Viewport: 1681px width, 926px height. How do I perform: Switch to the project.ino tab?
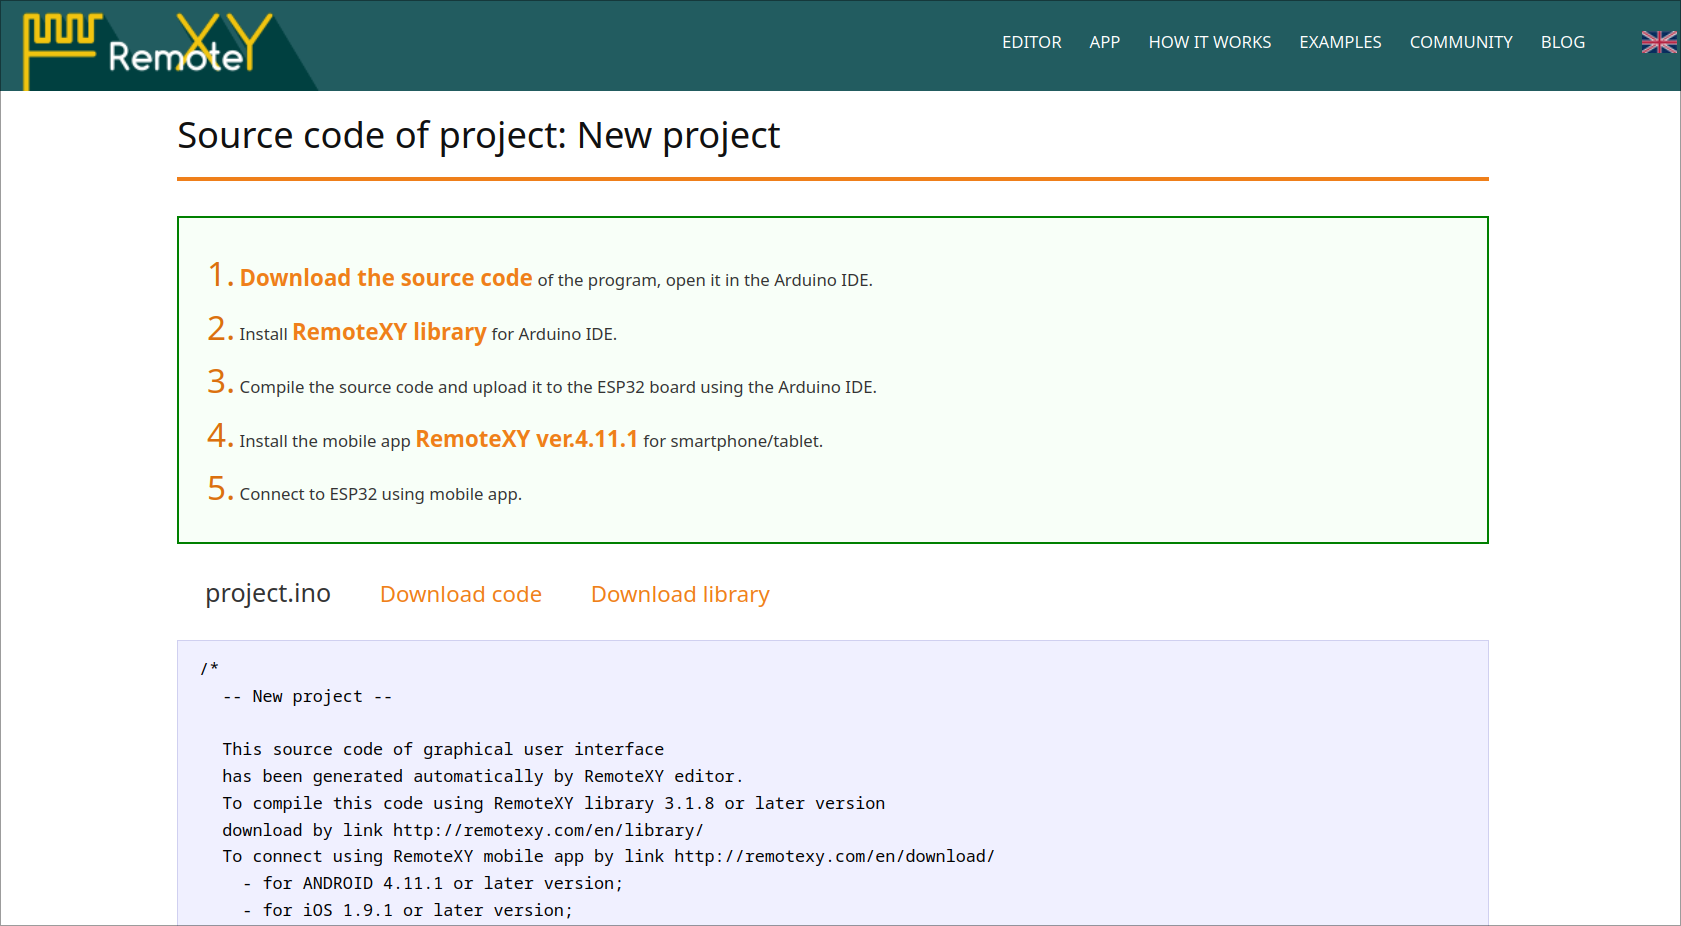click(x=267, y=593)
